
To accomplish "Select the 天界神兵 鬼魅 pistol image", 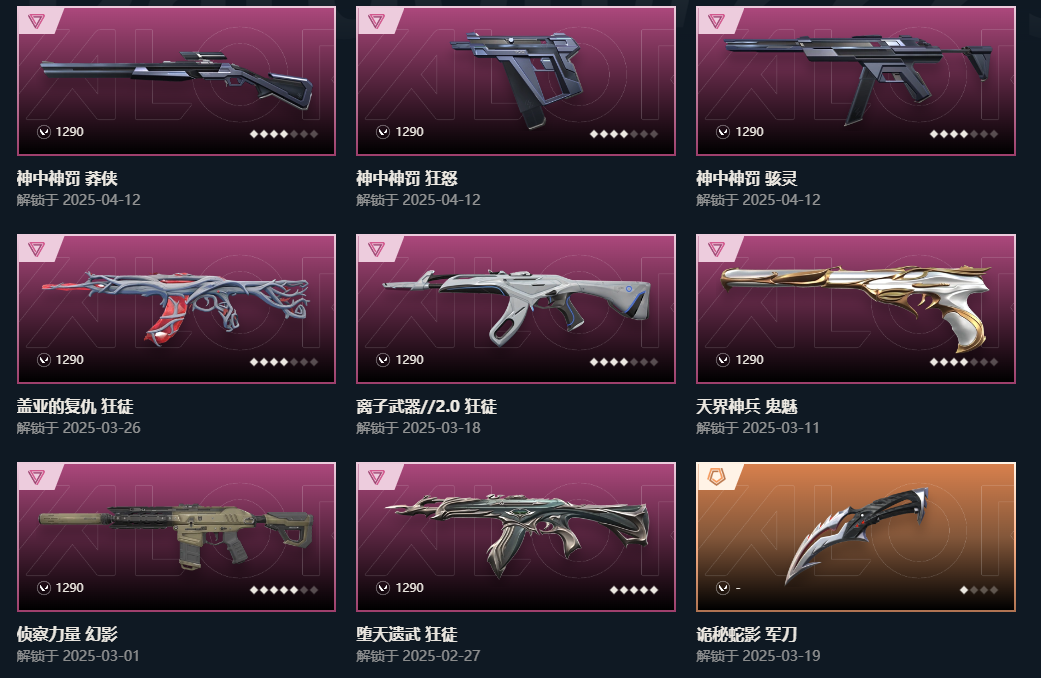I will tap(856, 306).
